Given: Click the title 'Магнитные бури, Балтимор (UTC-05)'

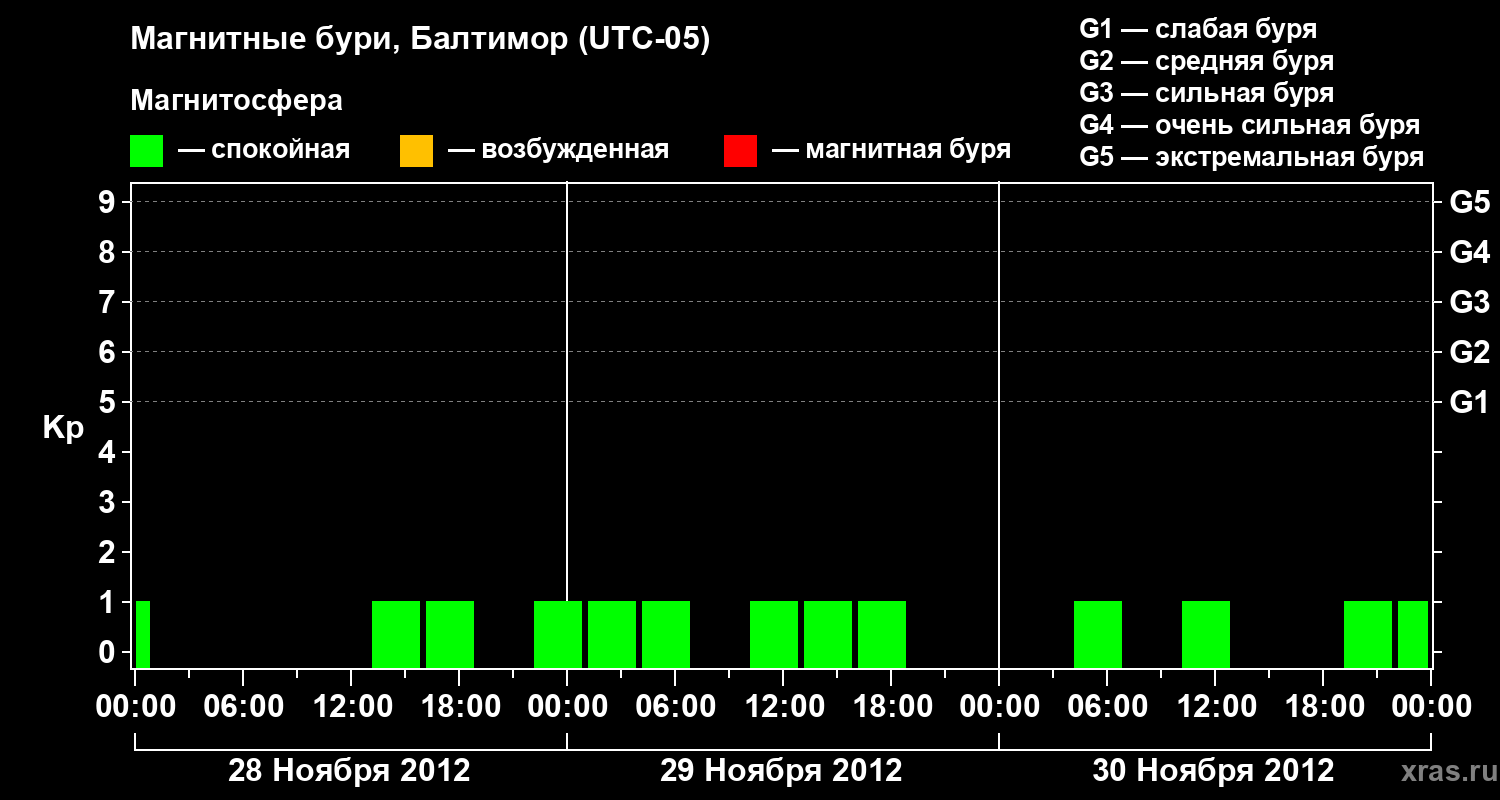Looking at the screenshot, I should pos(420,40).
